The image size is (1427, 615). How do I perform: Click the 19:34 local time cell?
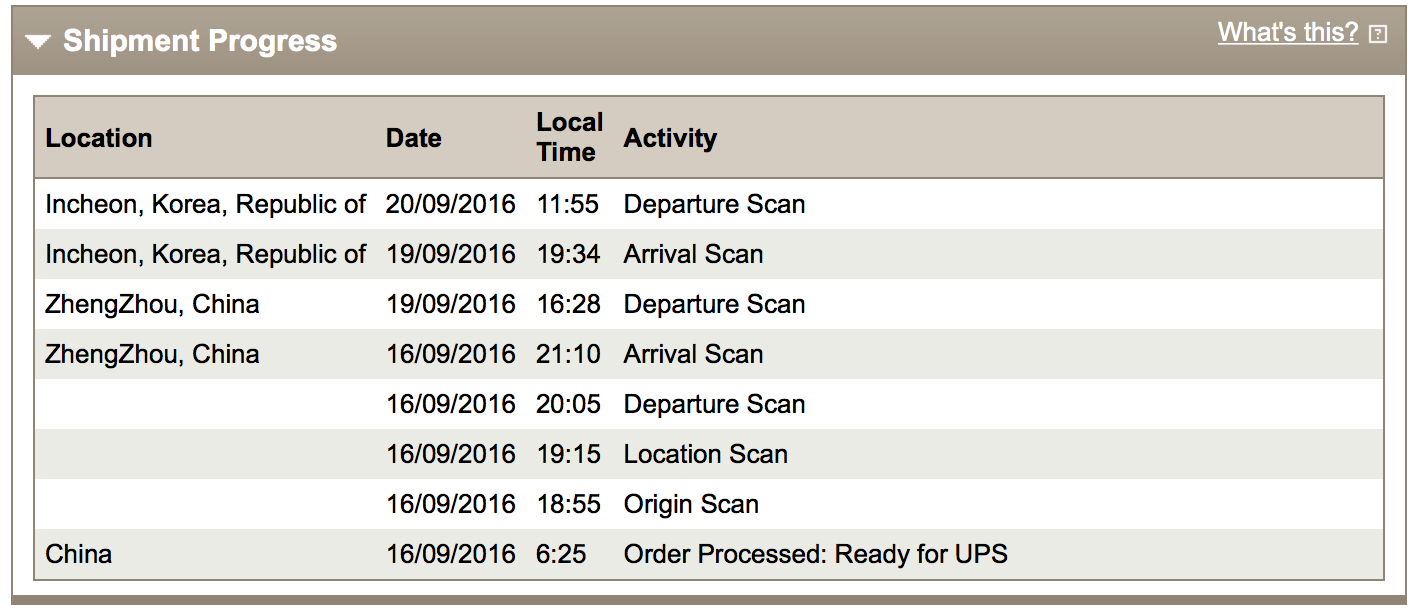(x=568, y=255)
